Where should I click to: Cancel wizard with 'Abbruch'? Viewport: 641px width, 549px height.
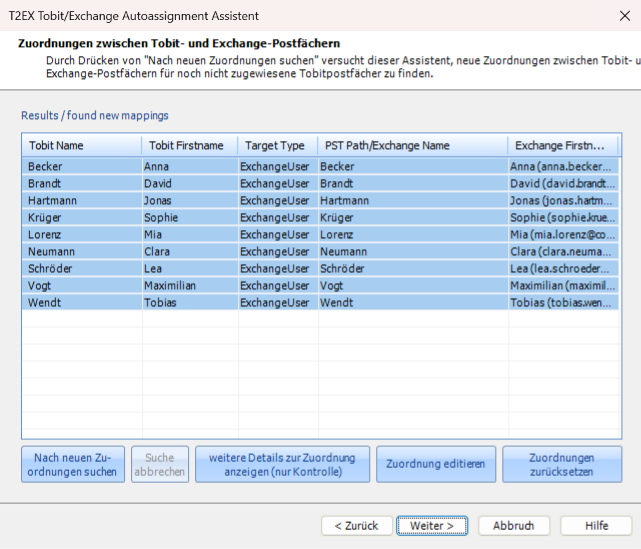click(513, 526)
